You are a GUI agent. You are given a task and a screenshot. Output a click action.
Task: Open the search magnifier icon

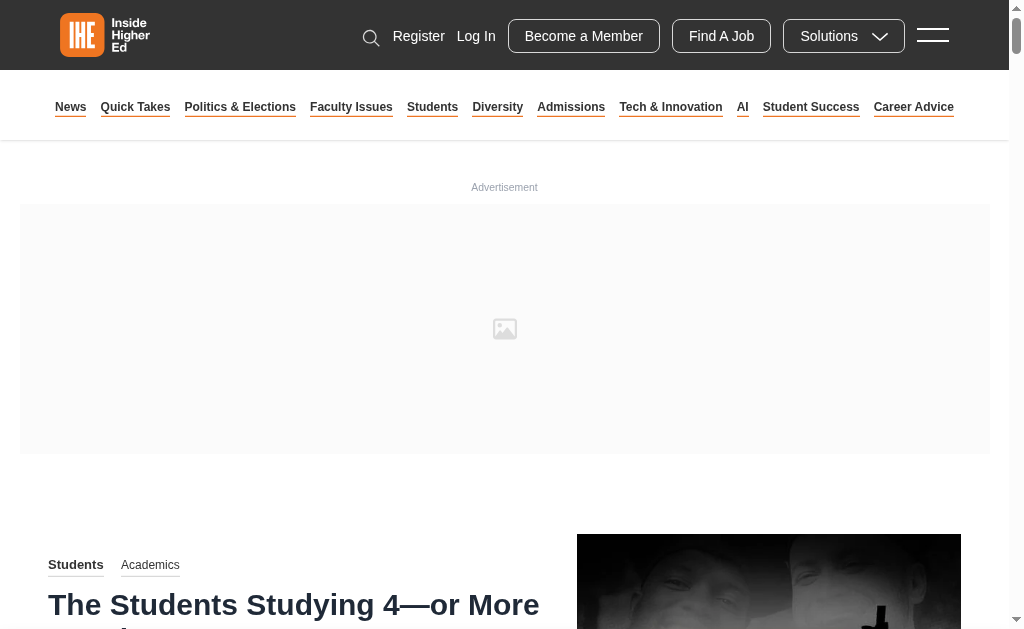(x=371, y=38)
